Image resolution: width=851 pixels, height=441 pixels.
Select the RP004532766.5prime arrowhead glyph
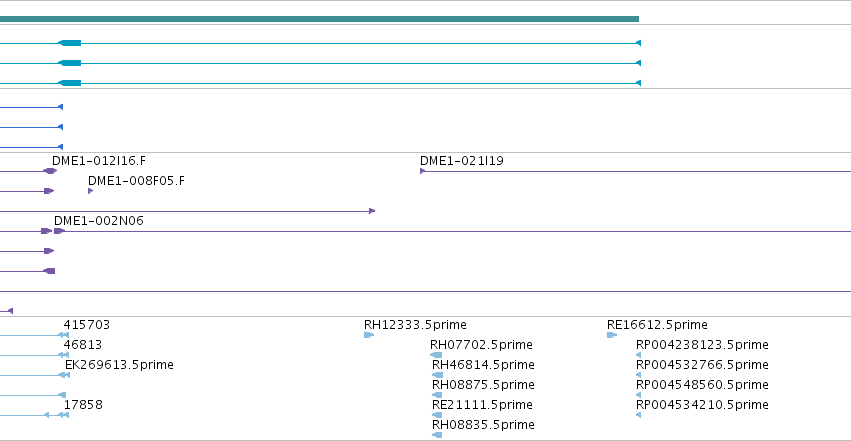638,375
